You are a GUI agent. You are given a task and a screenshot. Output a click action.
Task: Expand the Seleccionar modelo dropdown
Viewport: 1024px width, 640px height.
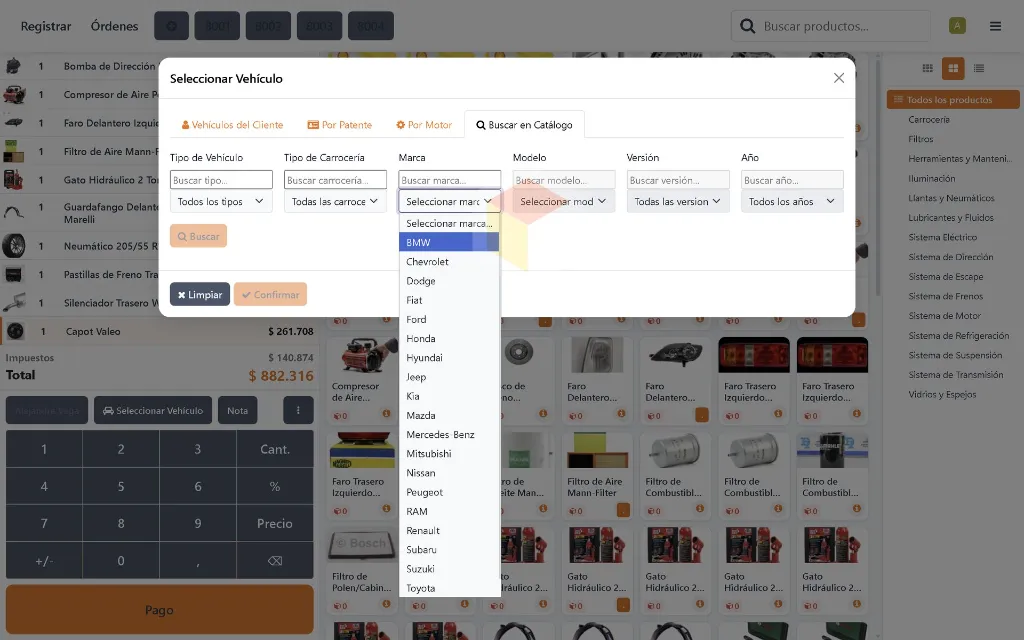point(564,201)
